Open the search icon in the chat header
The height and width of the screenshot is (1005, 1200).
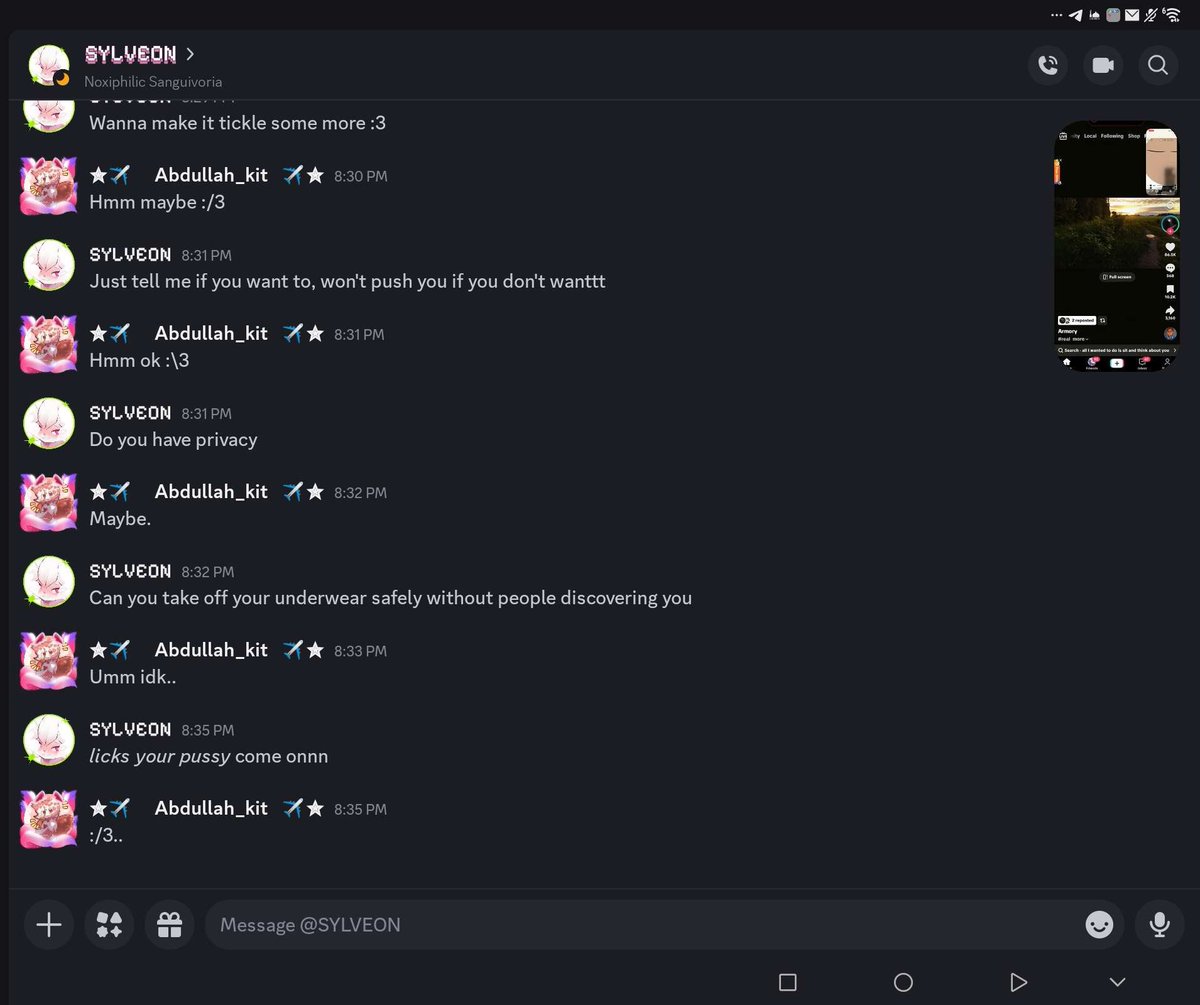[x=1158, y=65]
